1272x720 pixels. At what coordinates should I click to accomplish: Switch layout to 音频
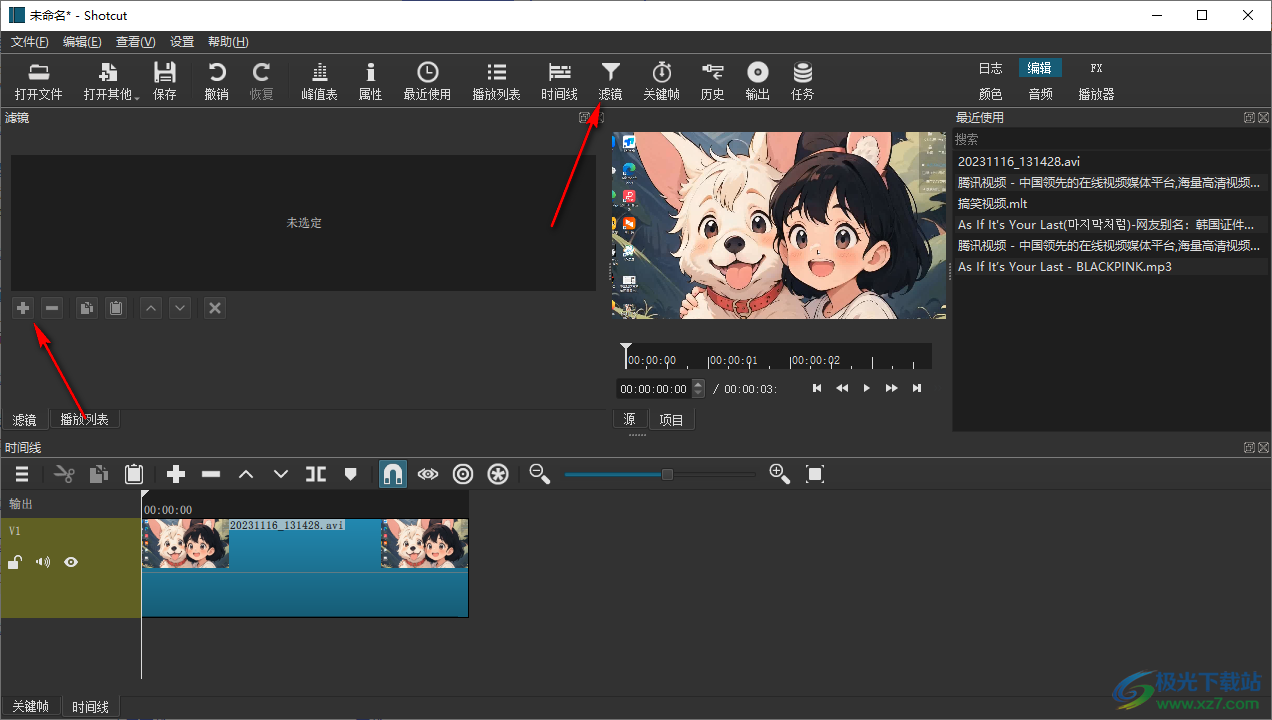(1040, 94)
